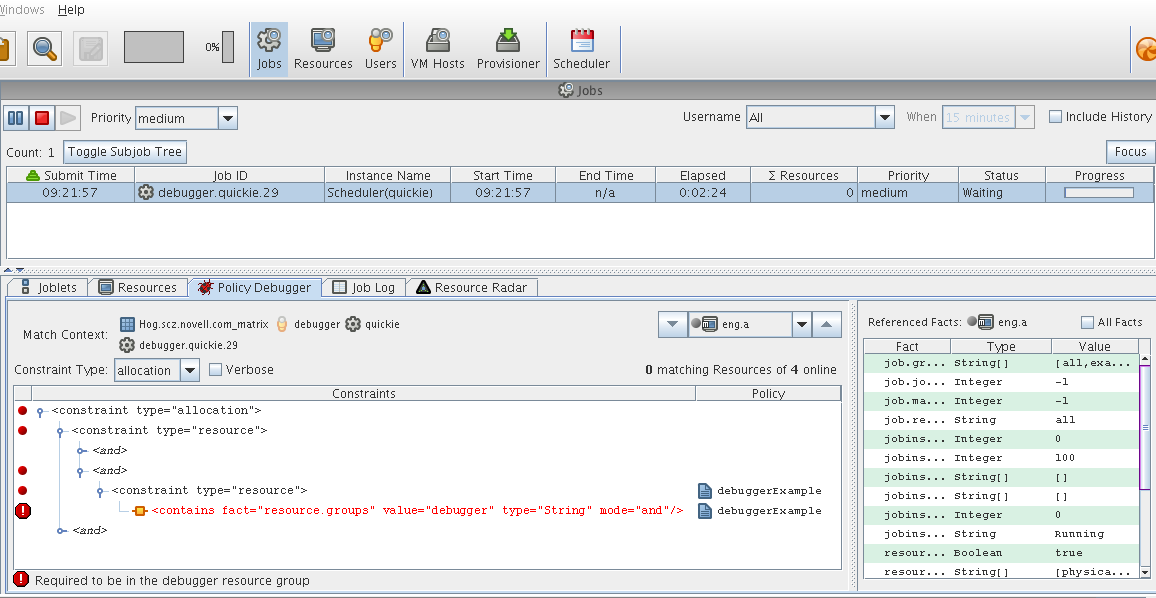Switch to the Resources tab in lower pane
The height and width of the screenshot is (598, 1156).
click(x=138, y=288)
